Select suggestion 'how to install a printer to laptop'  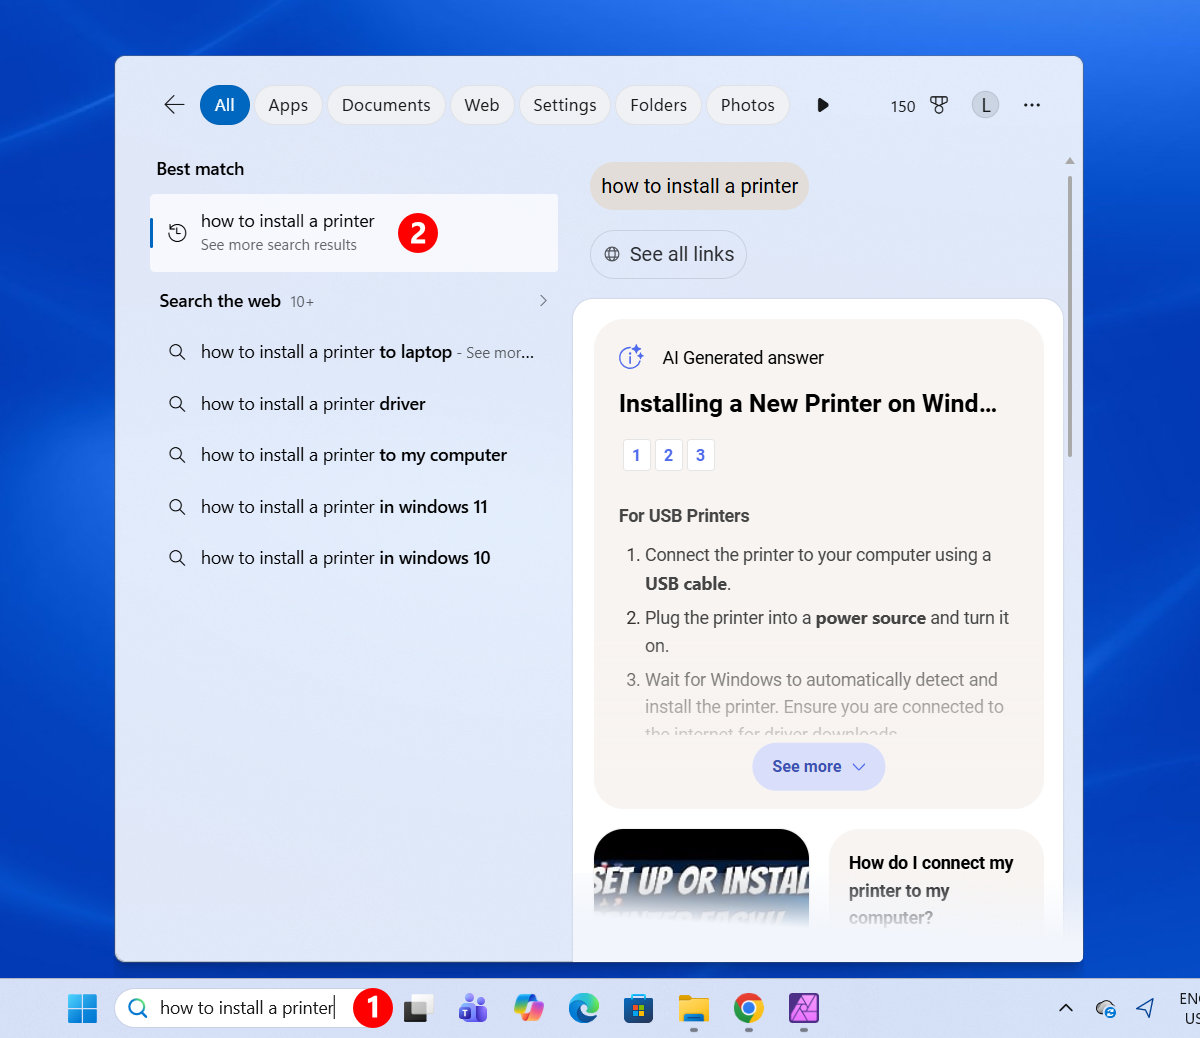point(354,352)
